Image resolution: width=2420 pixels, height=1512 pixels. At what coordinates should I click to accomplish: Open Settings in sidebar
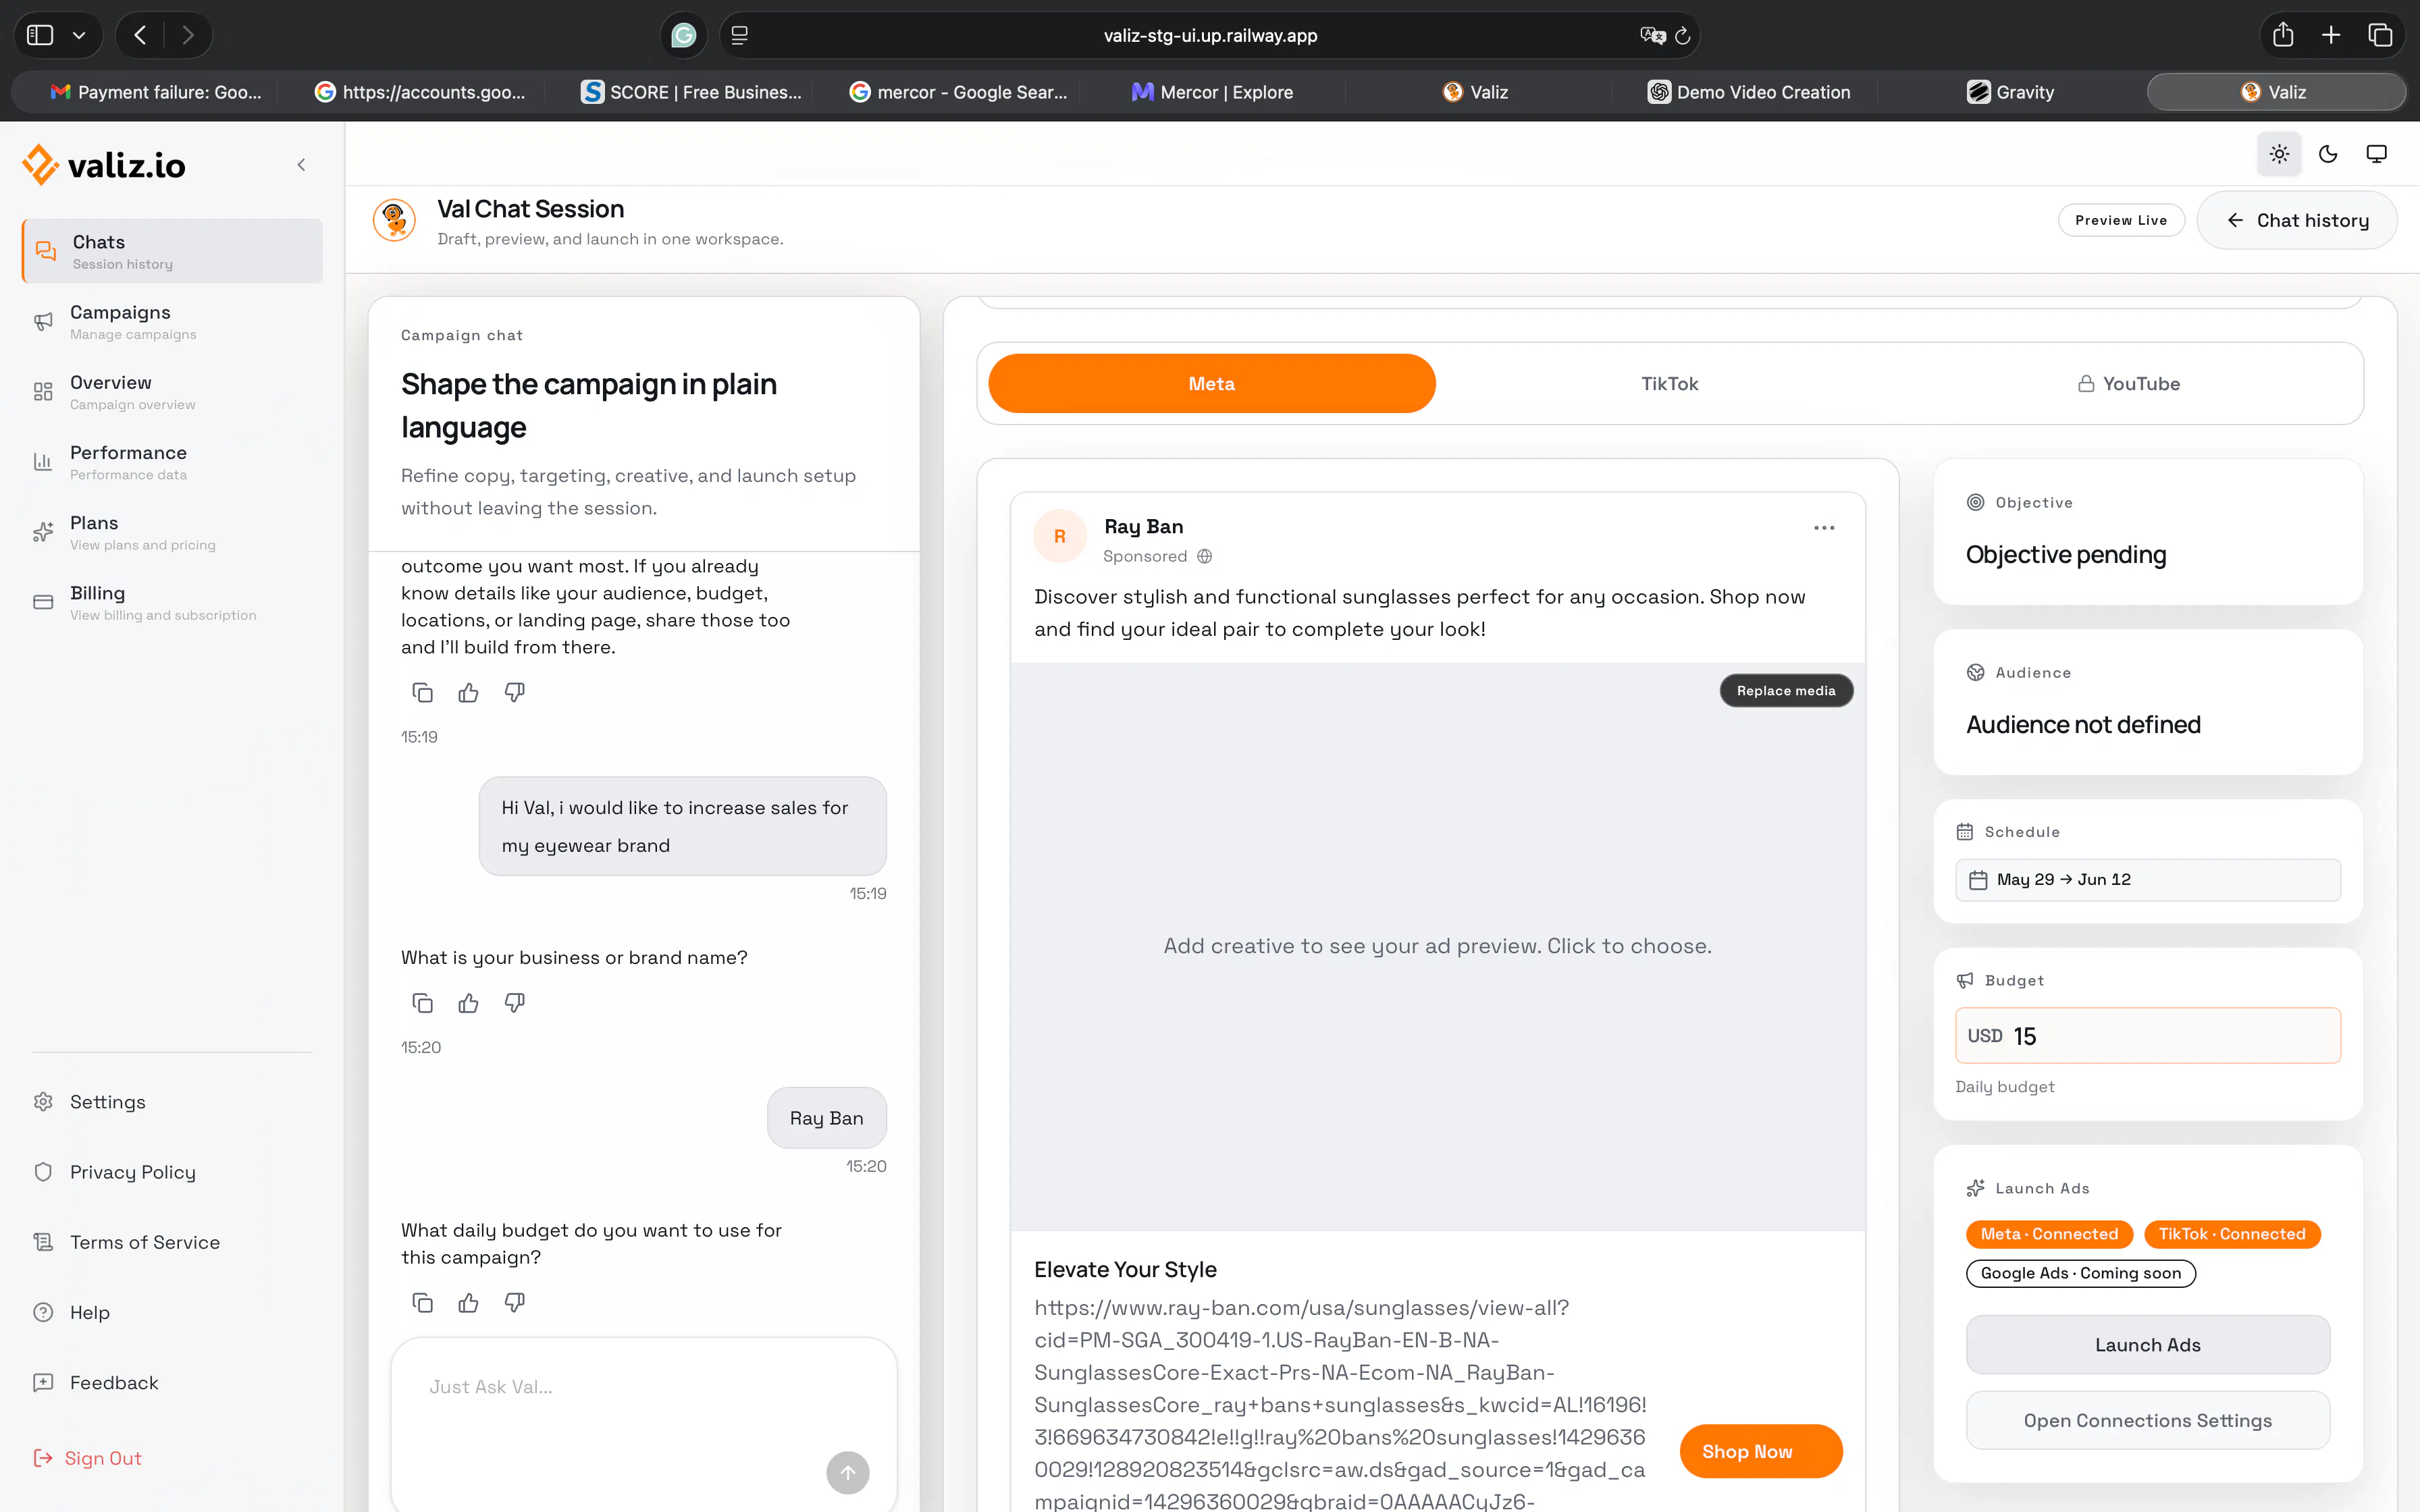click(172, 1101)
